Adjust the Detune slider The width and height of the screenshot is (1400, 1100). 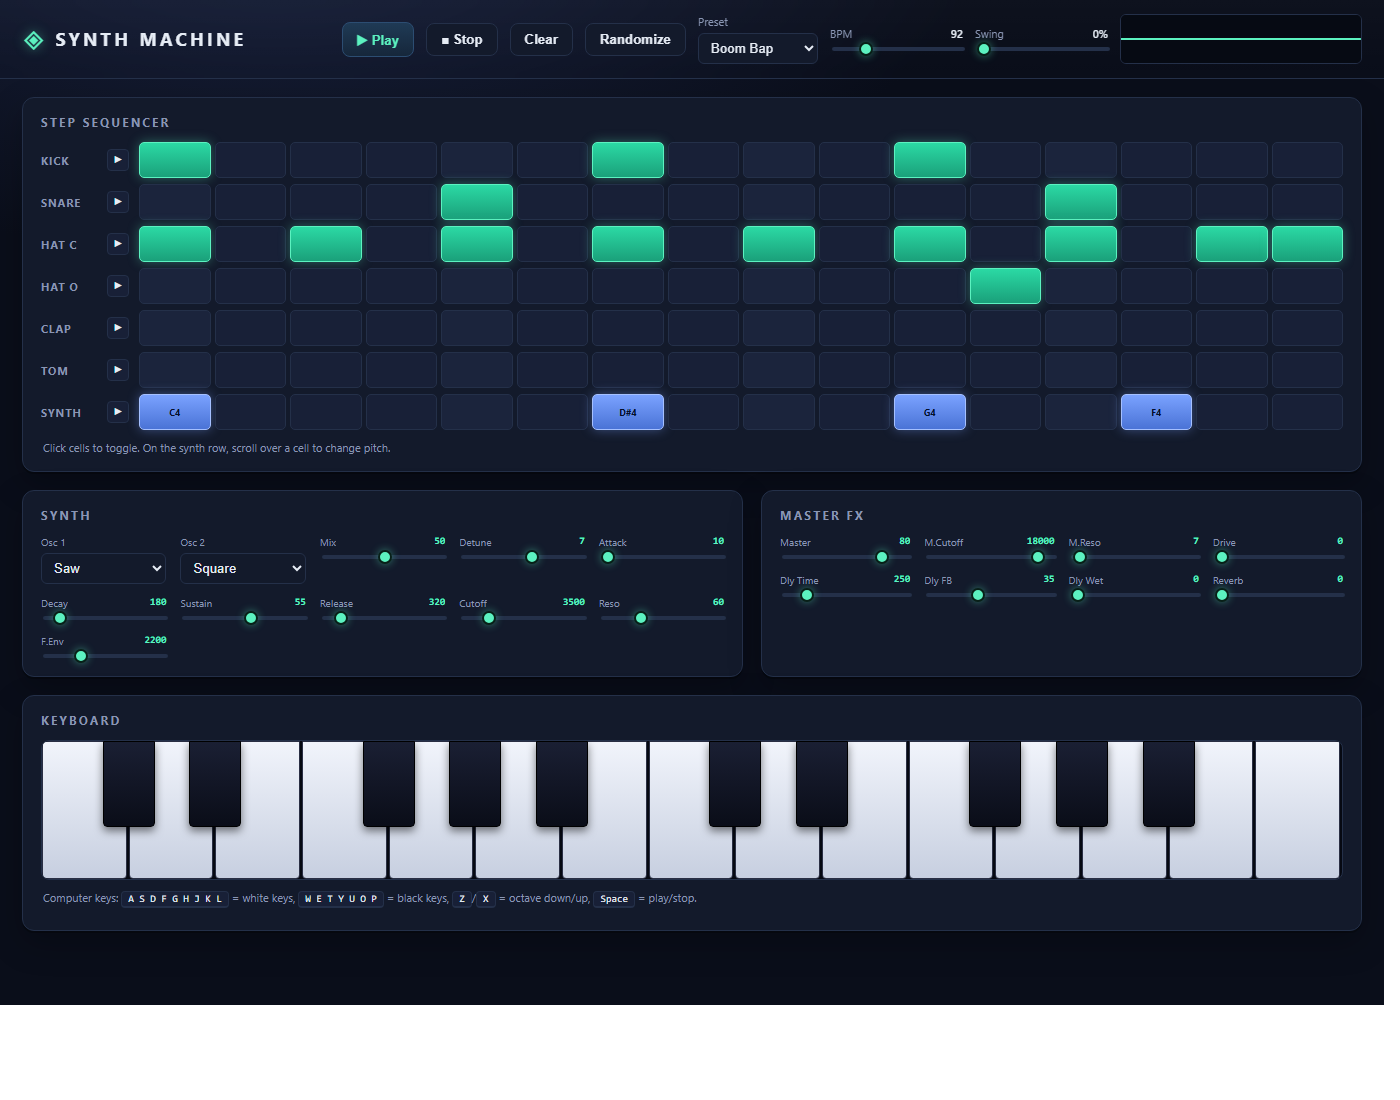[x=523, y=557]
